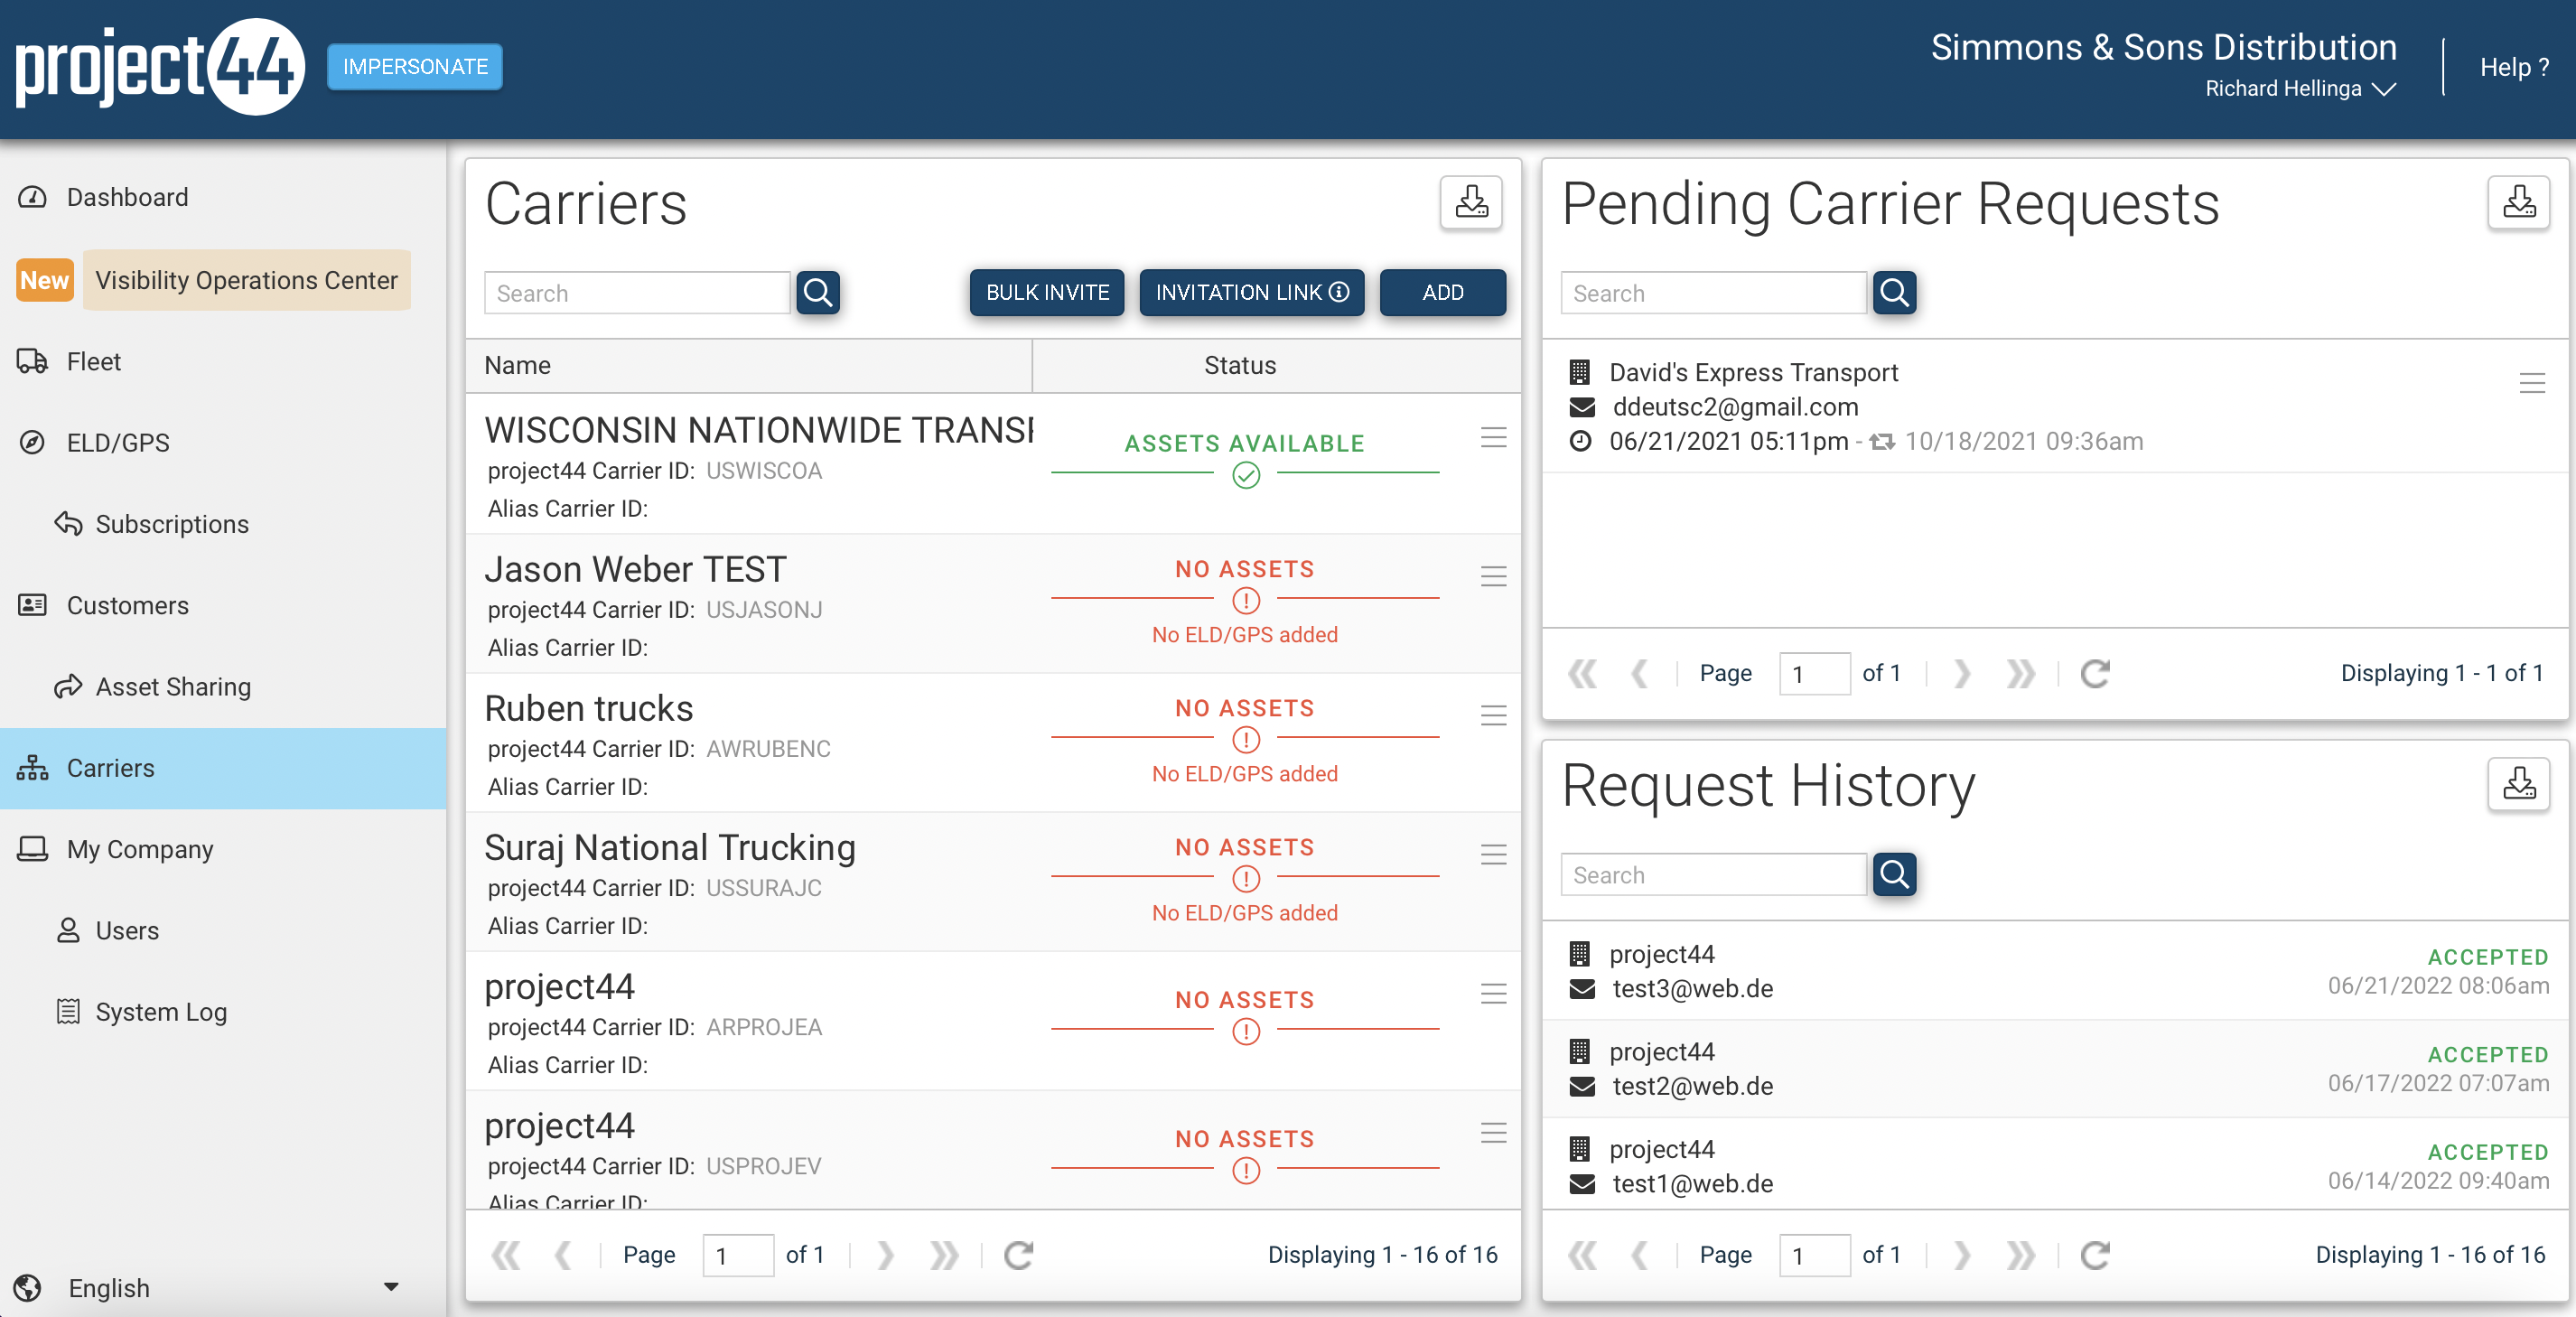This screenshot has height=1317, width=2576.
Task: Open Users in the sidebar
Action: tap(223, 931)
